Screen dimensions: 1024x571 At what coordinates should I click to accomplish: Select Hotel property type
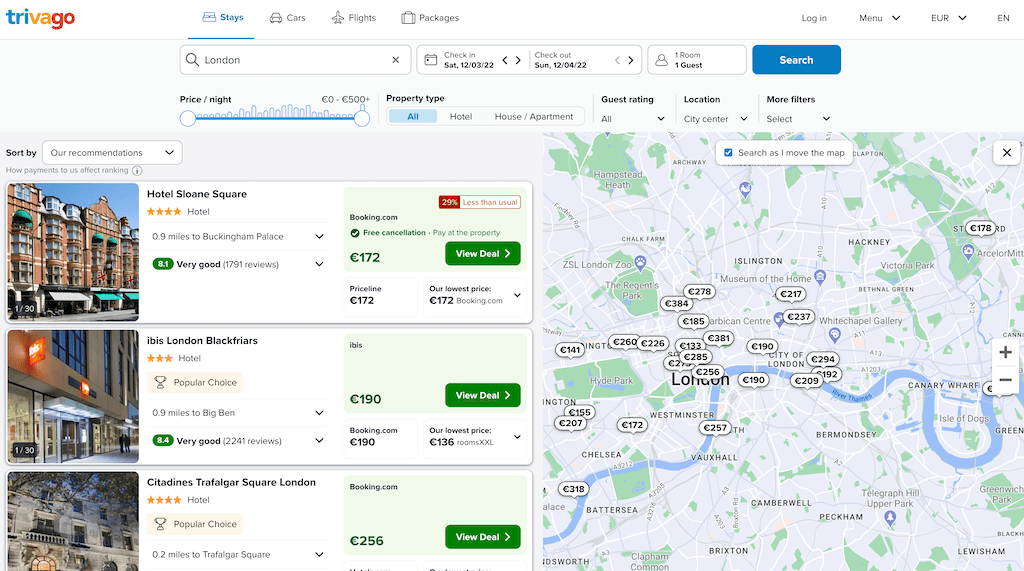point(460,116)
